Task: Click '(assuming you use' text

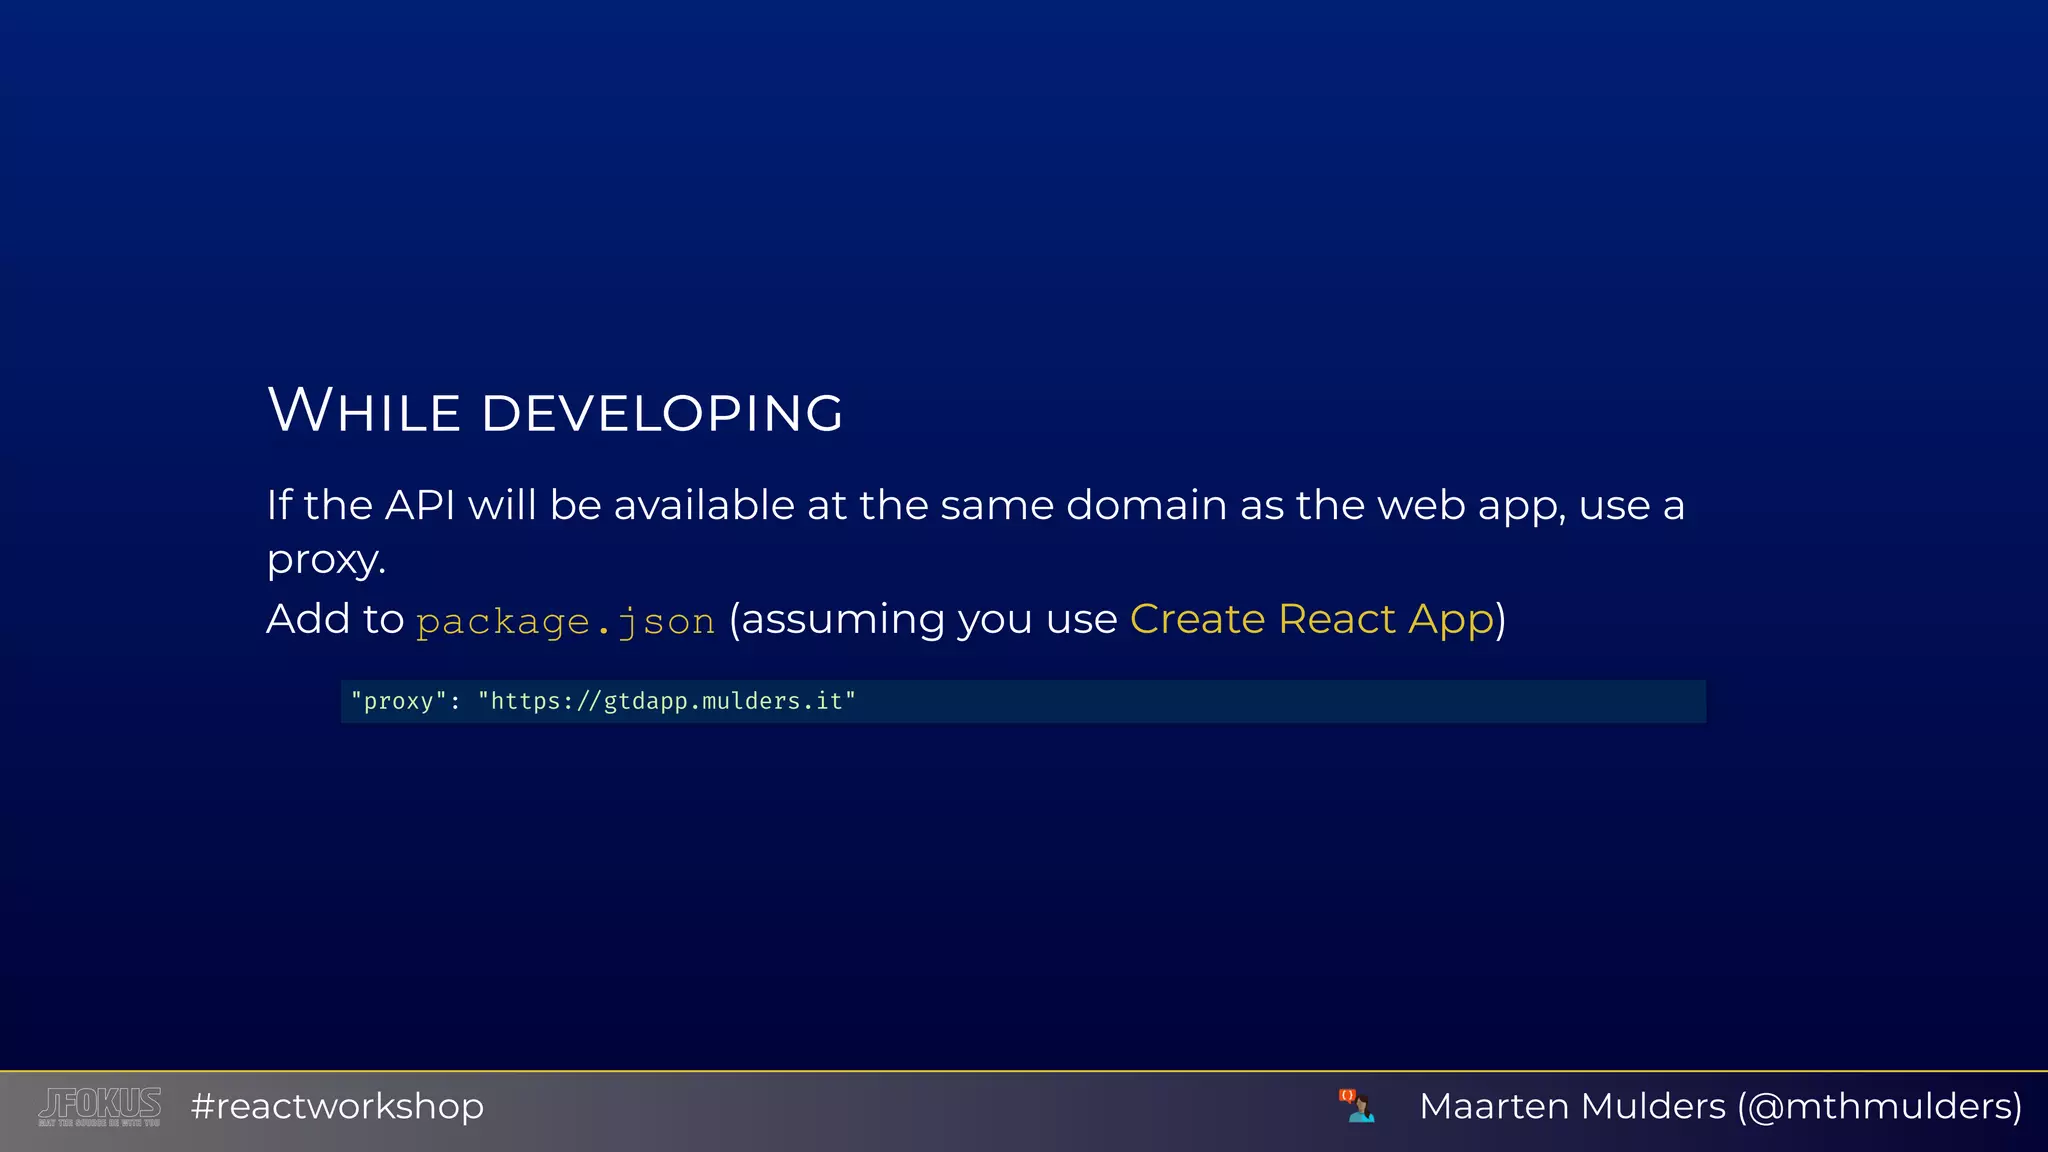Action: 922,619
